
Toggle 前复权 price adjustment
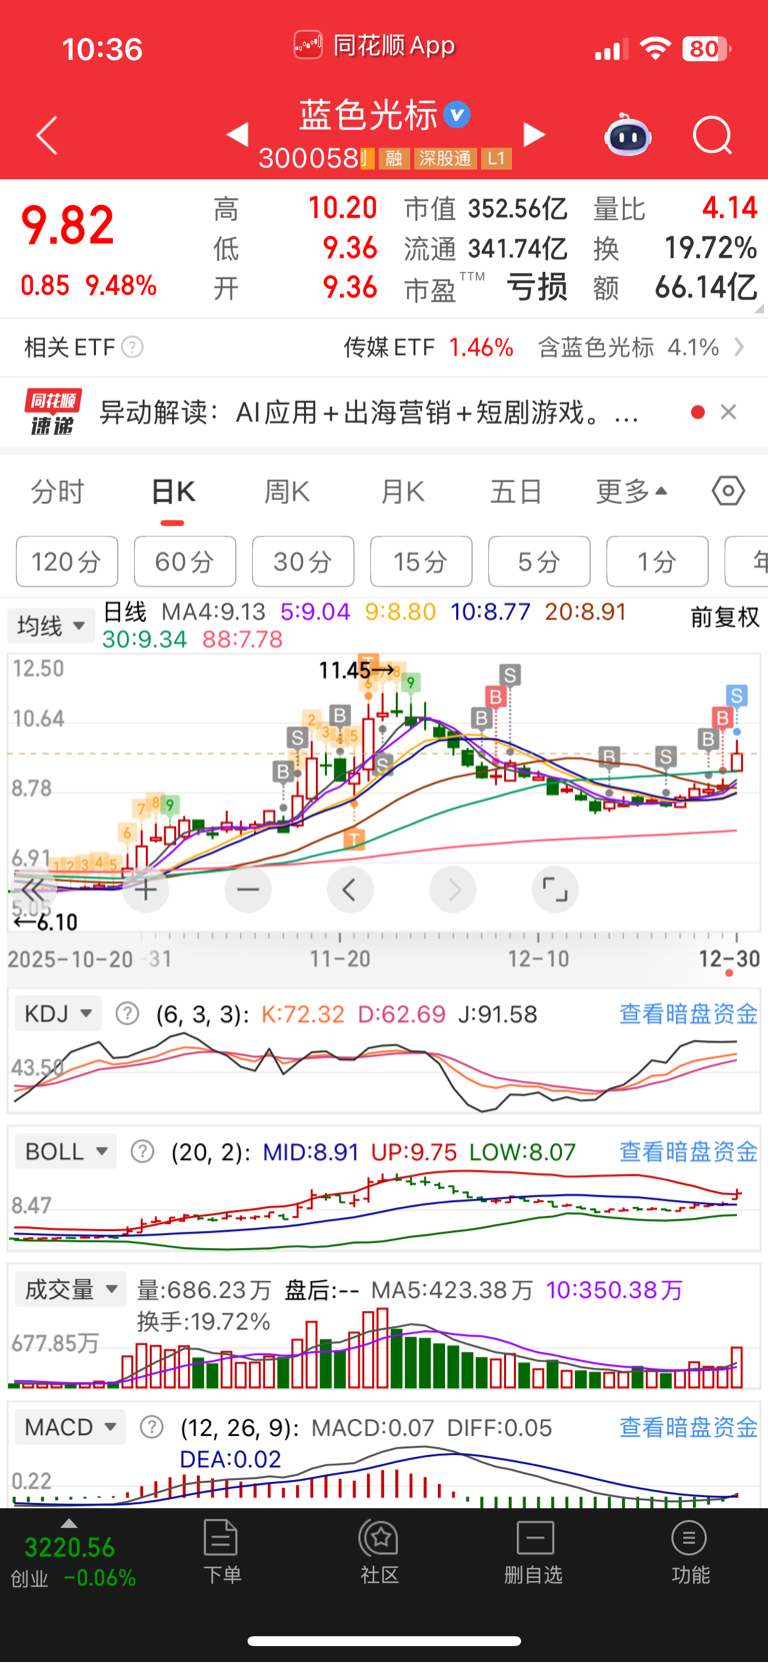pyautogui.click(x=725, y=617)
